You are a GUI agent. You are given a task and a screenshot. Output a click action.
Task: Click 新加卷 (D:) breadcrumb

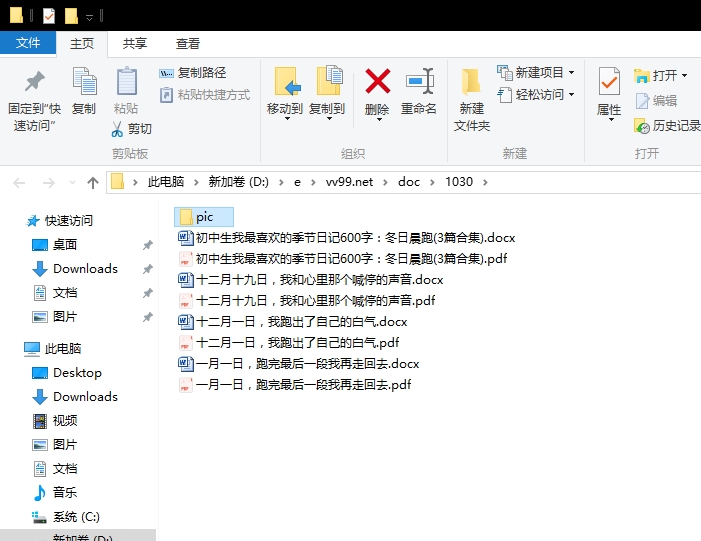pyautogui.click(x=239, y=182)
